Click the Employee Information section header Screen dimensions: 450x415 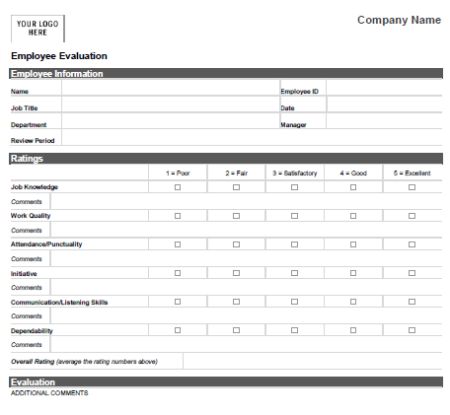click(226, 74)
